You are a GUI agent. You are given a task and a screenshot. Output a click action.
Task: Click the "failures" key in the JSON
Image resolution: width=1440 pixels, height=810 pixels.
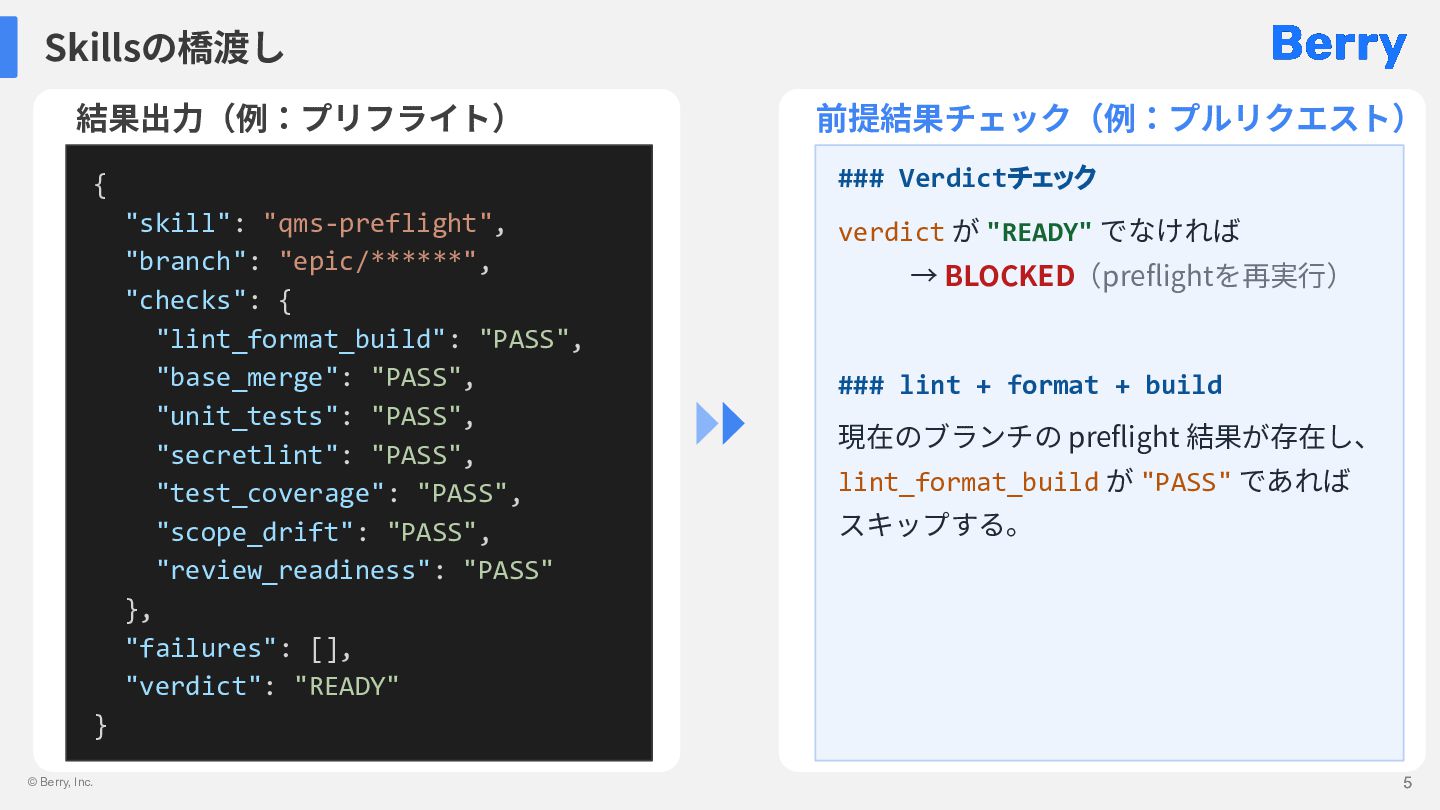[193, 648]
